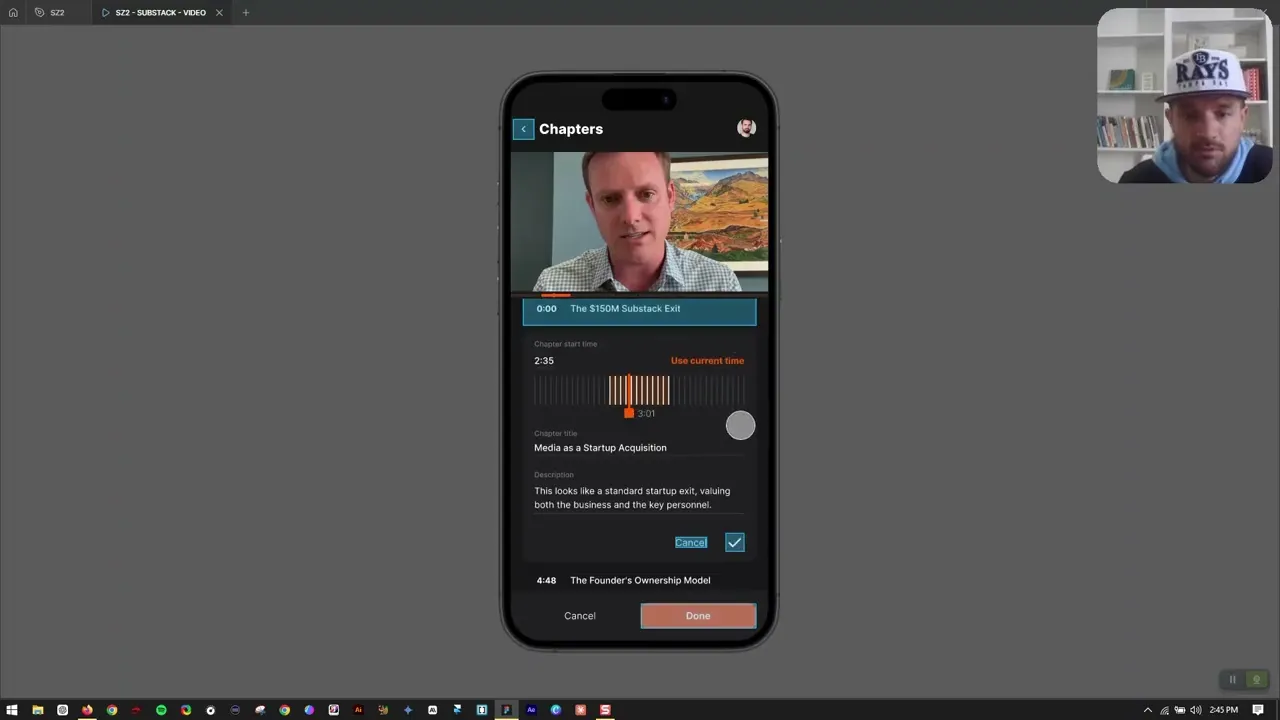Open the Framer icon in the taskbar
The height and width of the screenshot is (720, 1280).
(x=457, y=710)
